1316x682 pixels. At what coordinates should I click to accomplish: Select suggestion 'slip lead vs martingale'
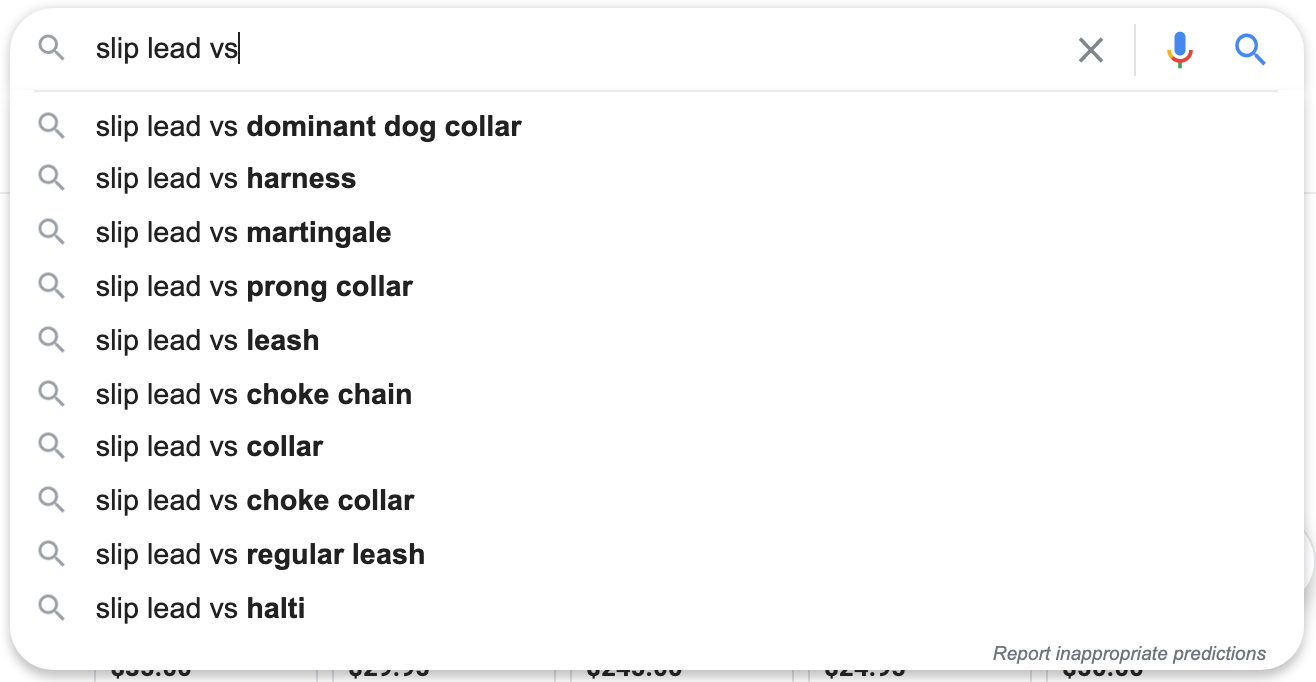tap(657, 232)
